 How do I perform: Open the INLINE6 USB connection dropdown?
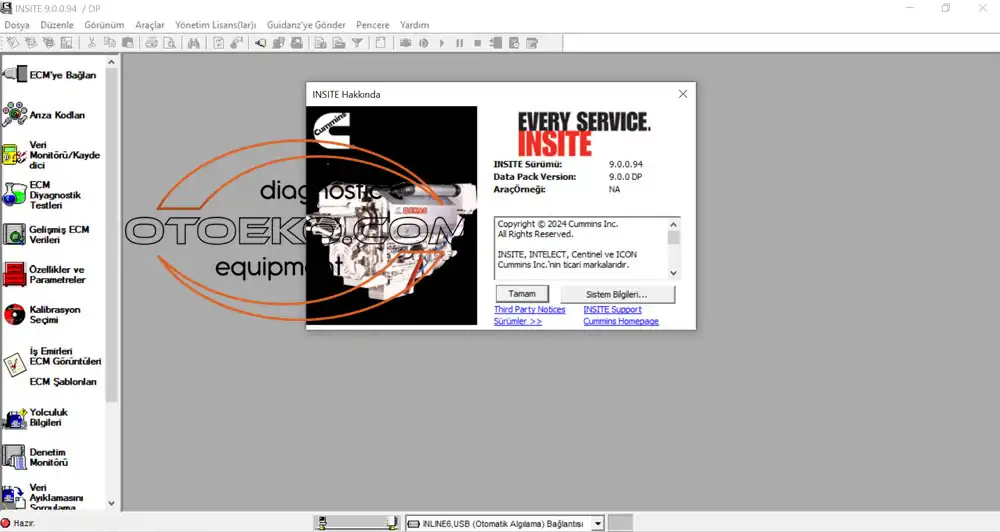click(597, 523)
